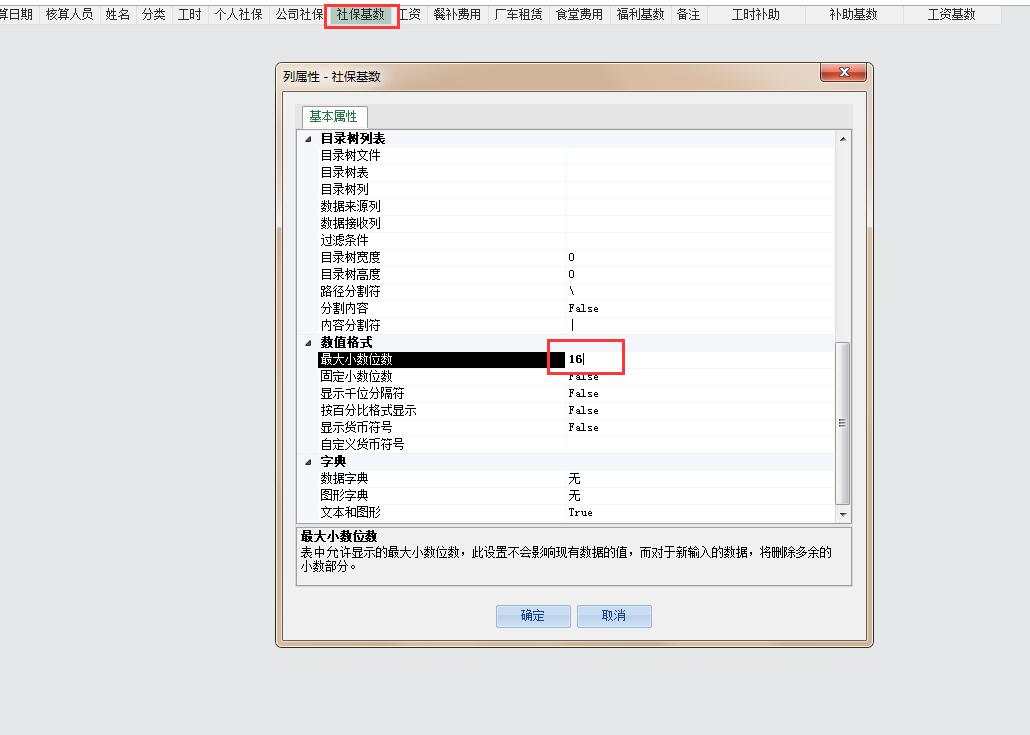This screenshot has width=1030, height=735.
Task: Select the 按百分比格式显示 False value
Action: (583, 411)
